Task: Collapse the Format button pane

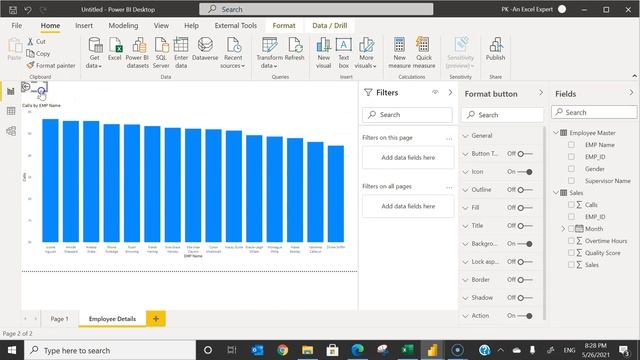Action: (x=541, y=93)
